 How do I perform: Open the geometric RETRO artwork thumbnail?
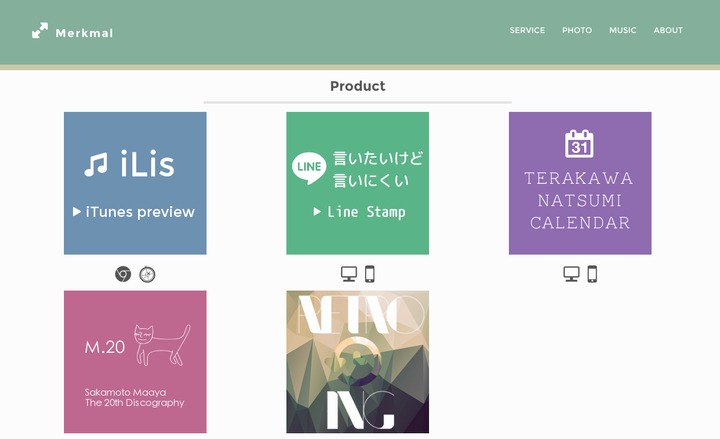click(x=357, y=362)
